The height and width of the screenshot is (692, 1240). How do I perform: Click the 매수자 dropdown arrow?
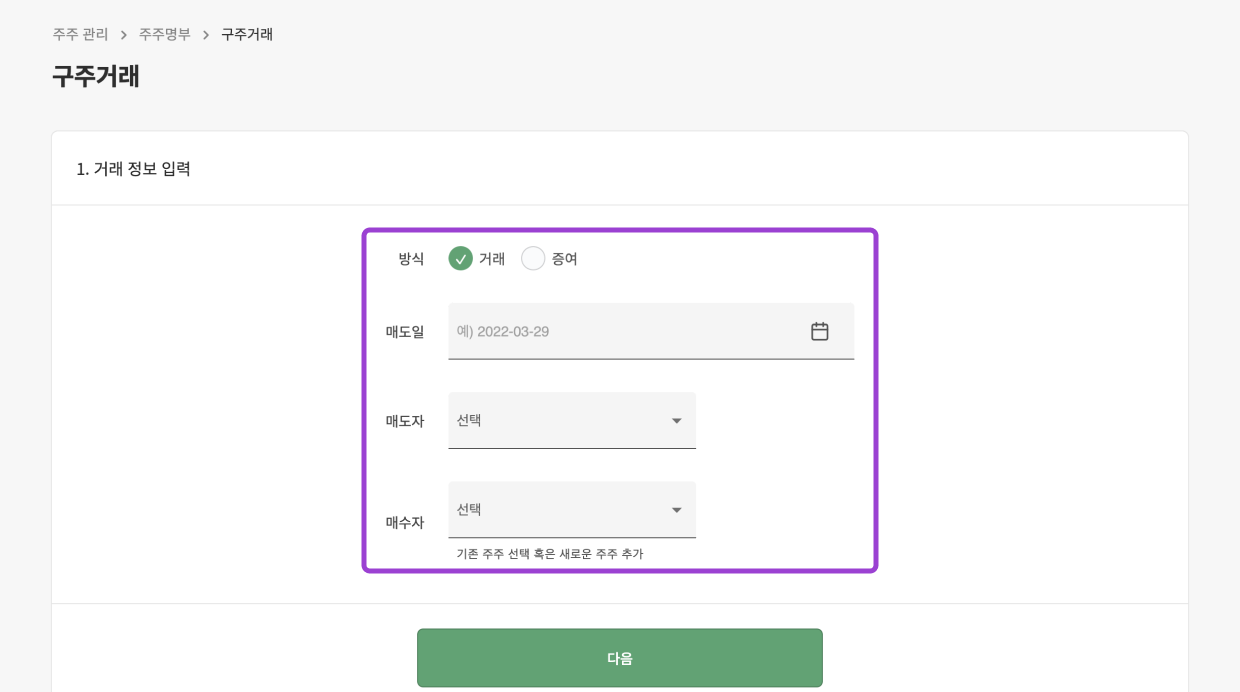(x=676, y=510)
